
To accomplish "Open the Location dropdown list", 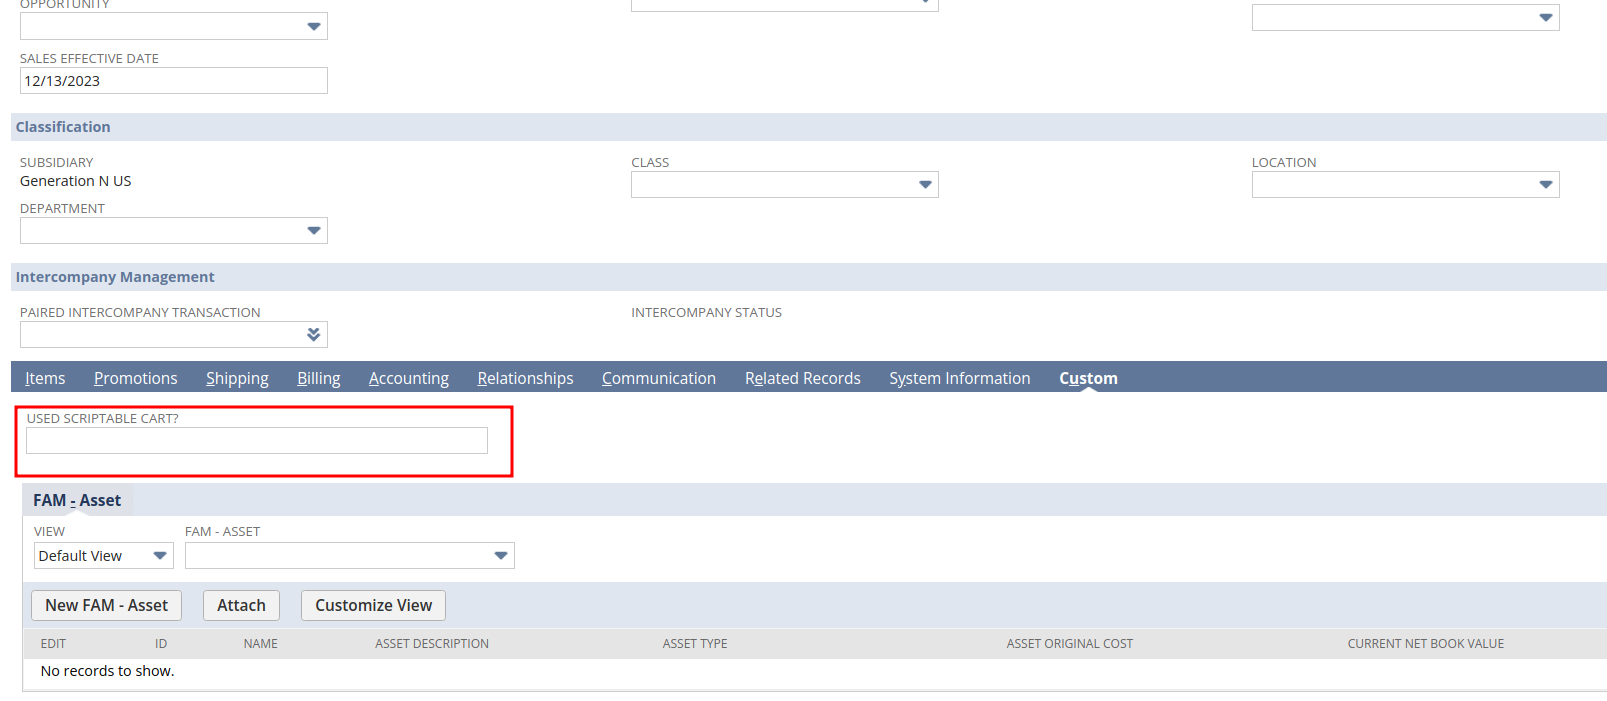I will [1545, 185].
